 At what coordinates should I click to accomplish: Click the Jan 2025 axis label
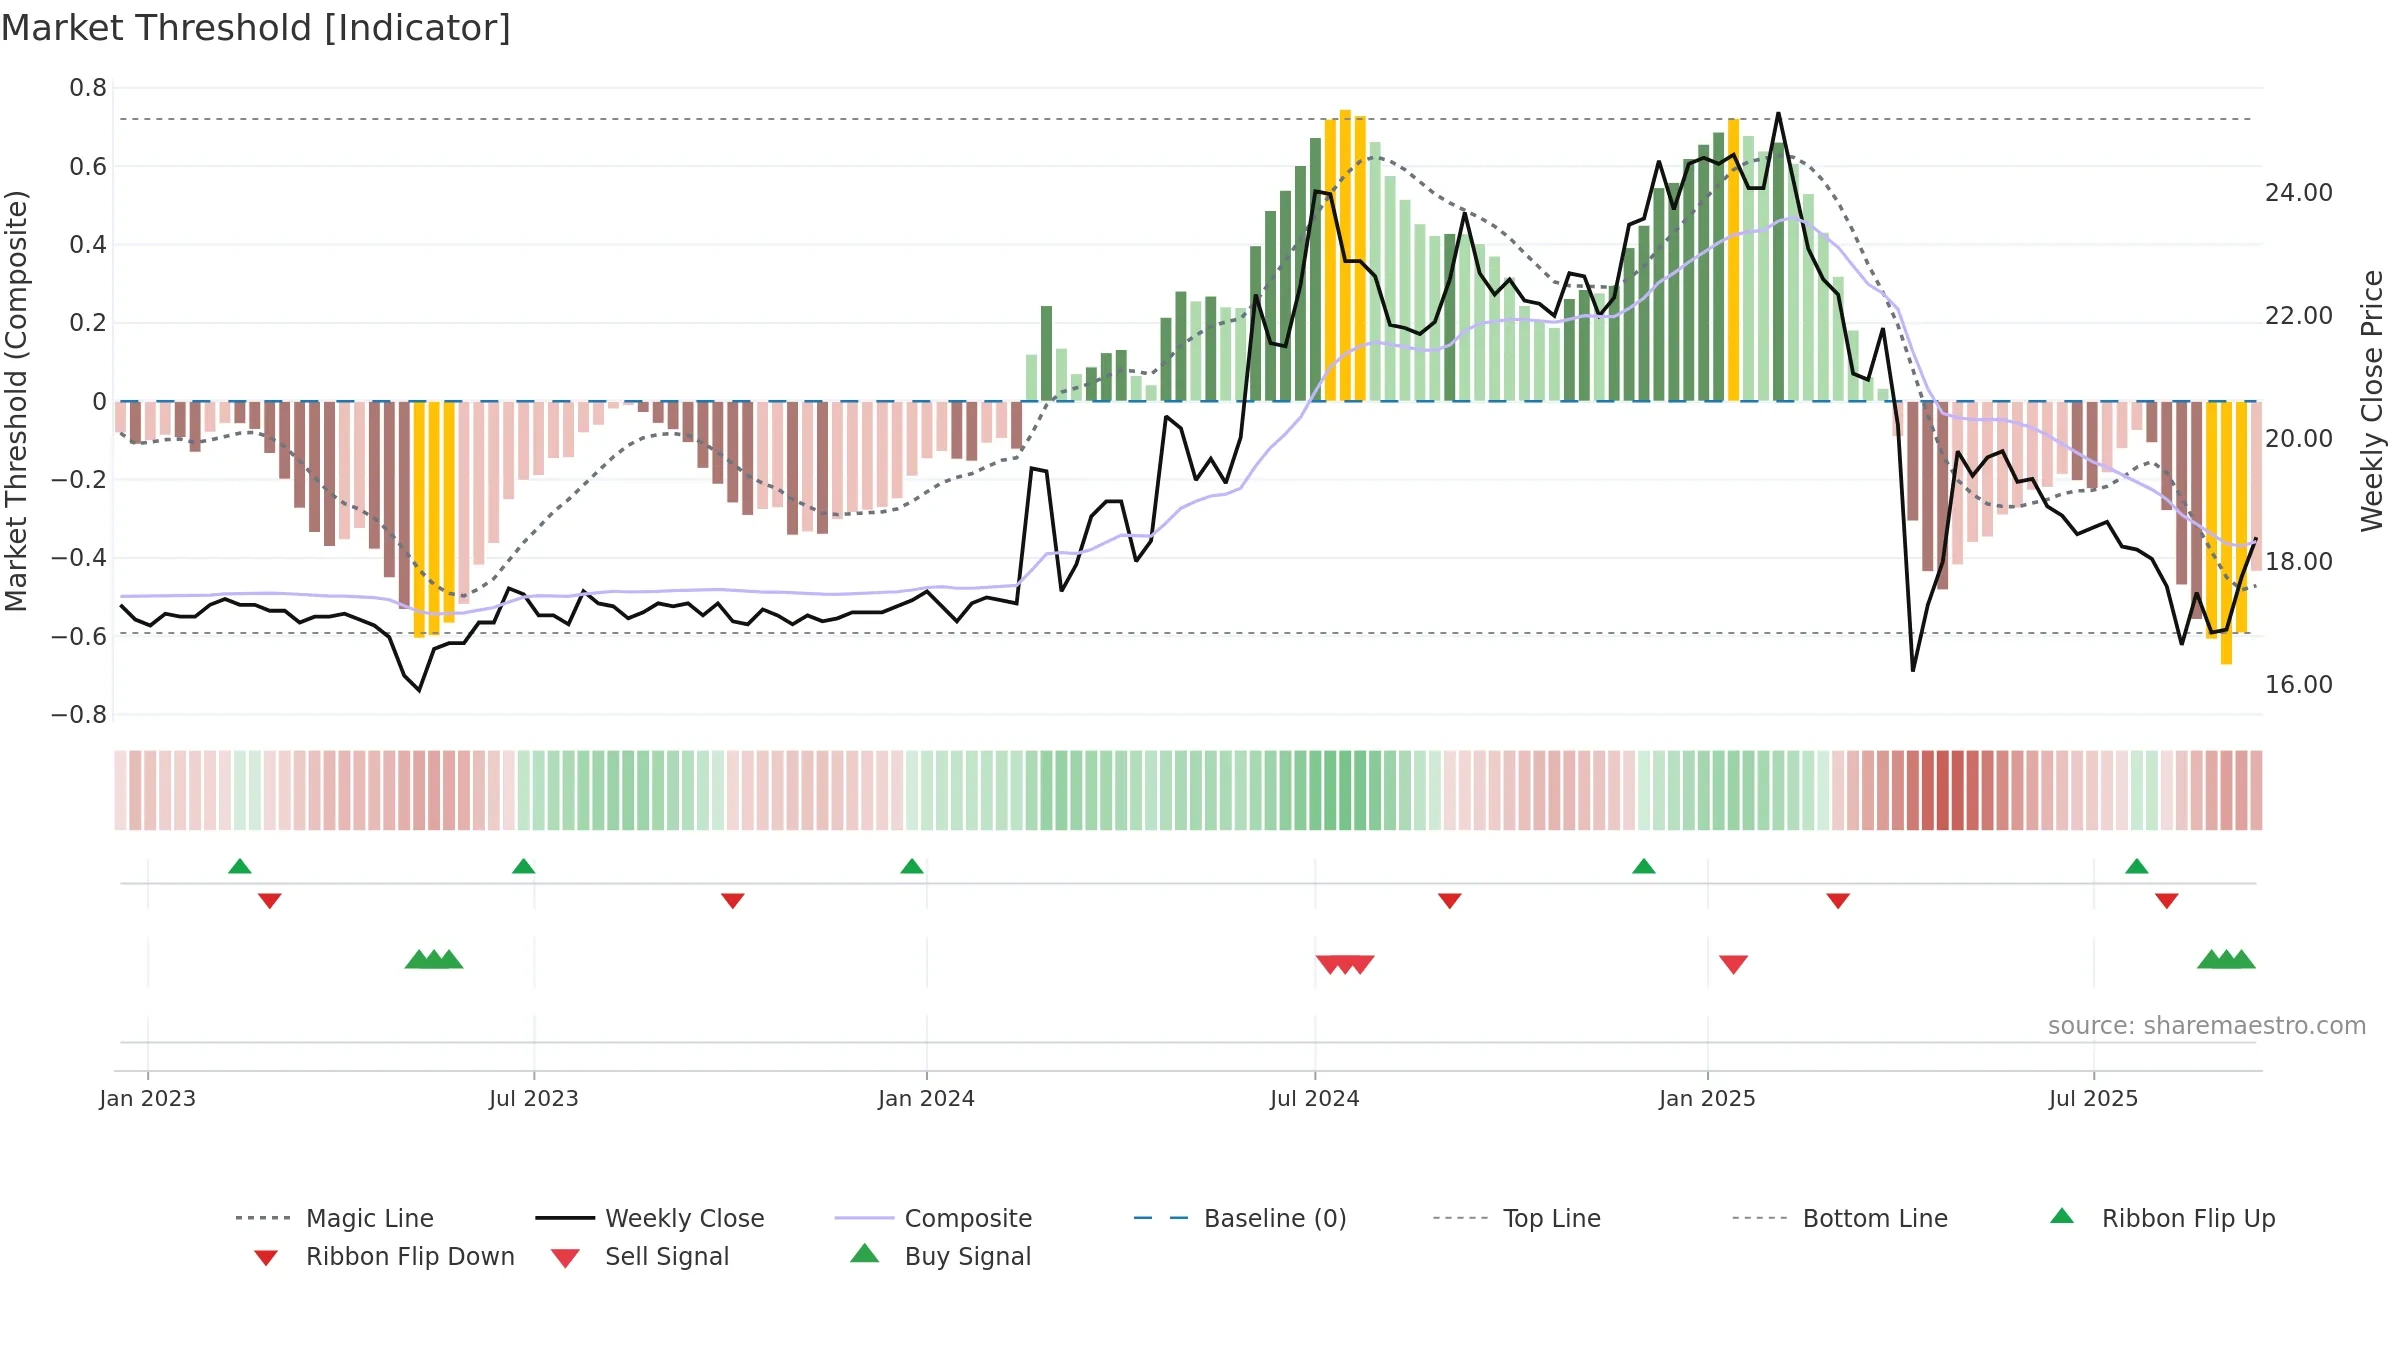[x=1707, y=1099]
